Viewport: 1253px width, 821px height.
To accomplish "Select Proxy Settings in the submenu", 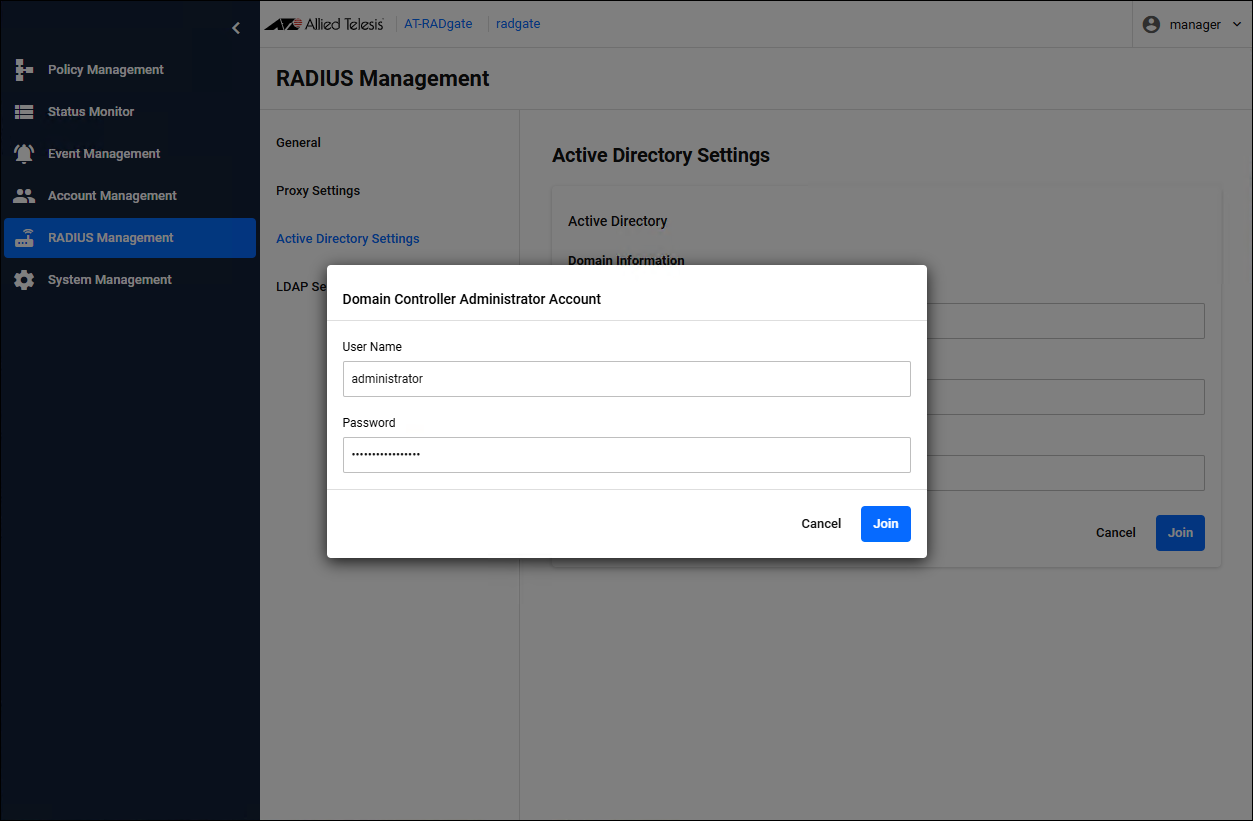I will [318, 191].
